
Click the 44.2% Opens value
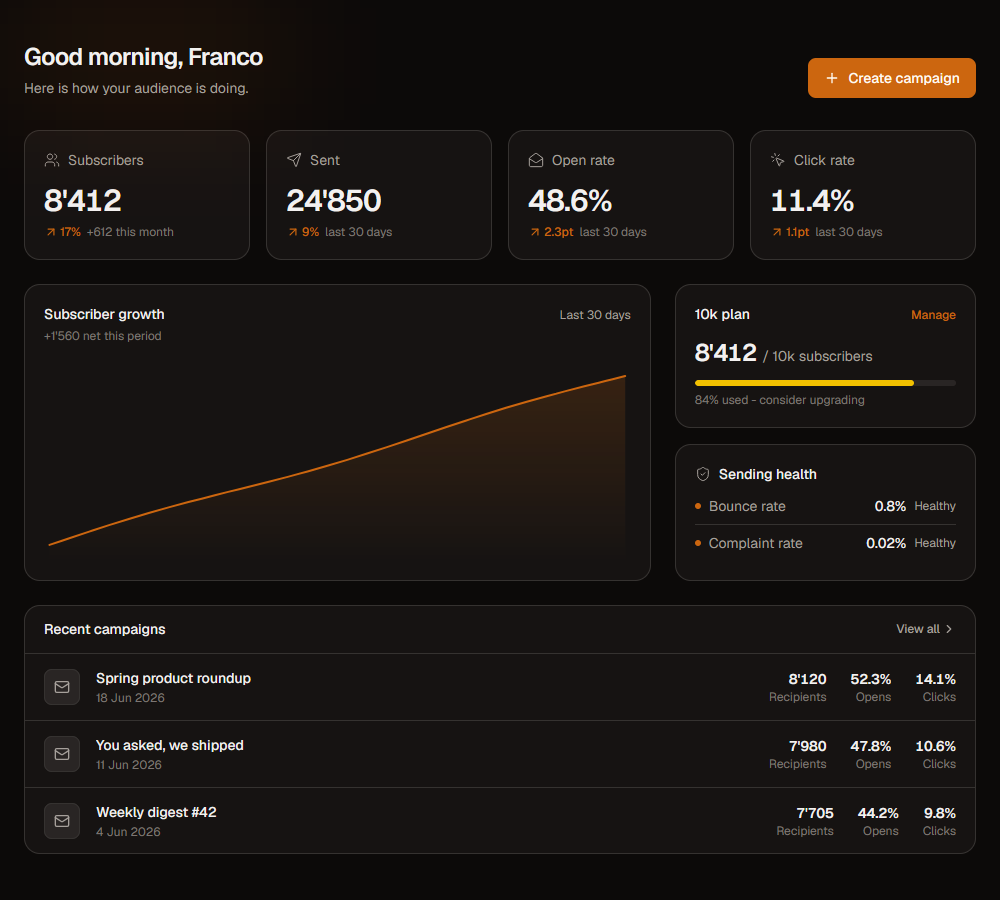(878, 813)
